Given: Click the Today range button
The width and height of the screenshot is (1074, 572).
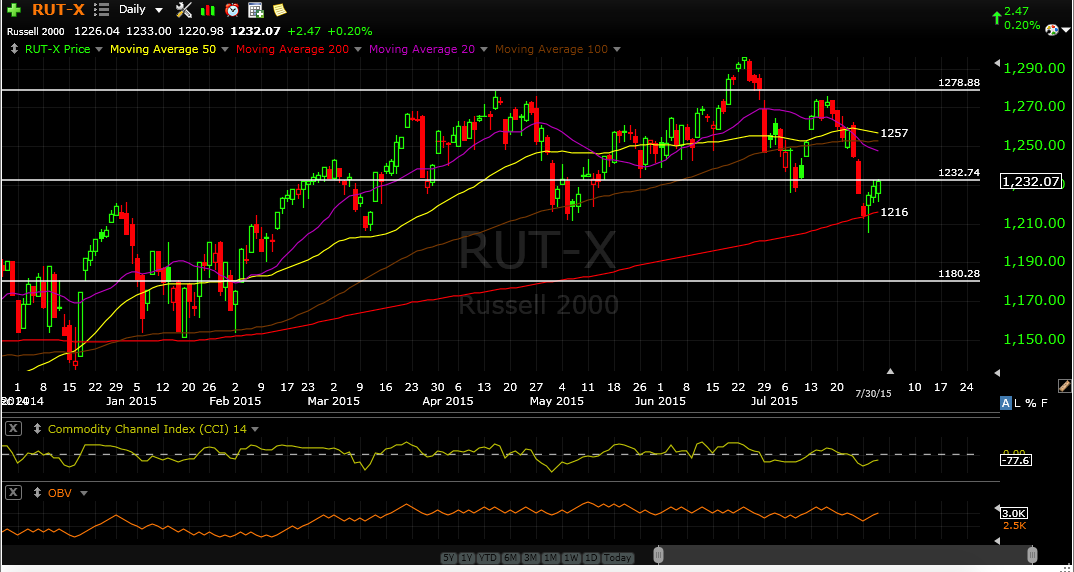Looking at the screenshot, I should coord(618,558).
